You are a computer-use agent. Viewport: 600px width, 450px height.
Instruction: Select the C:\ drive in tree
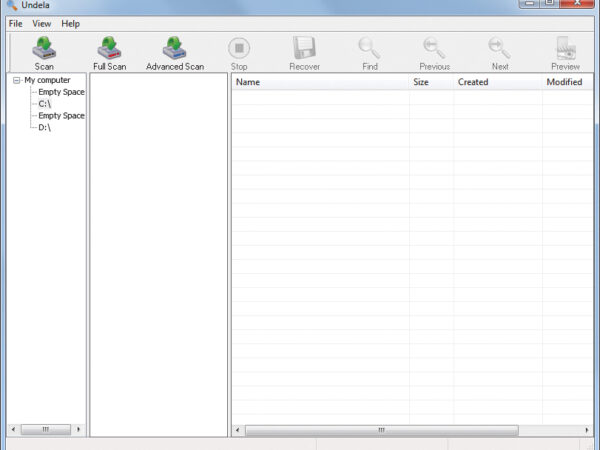pos(45,104)
